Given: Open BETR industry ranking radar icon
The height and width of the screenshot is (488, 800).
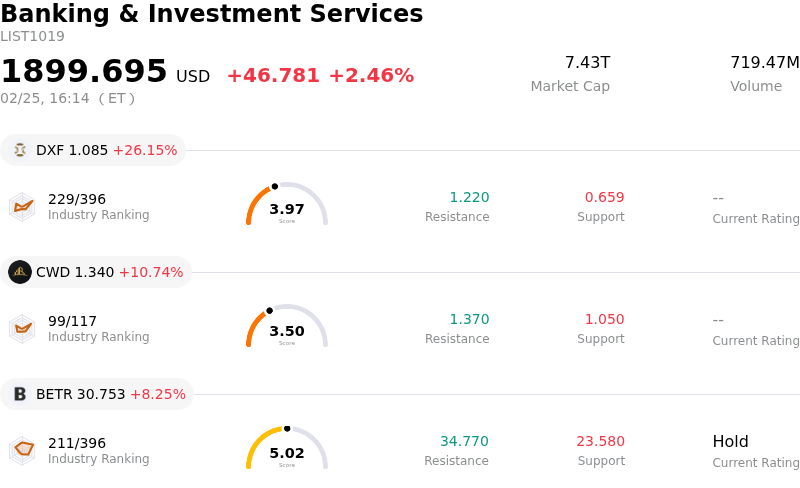Looking at the screenshot, I should [x=22, y=450].
